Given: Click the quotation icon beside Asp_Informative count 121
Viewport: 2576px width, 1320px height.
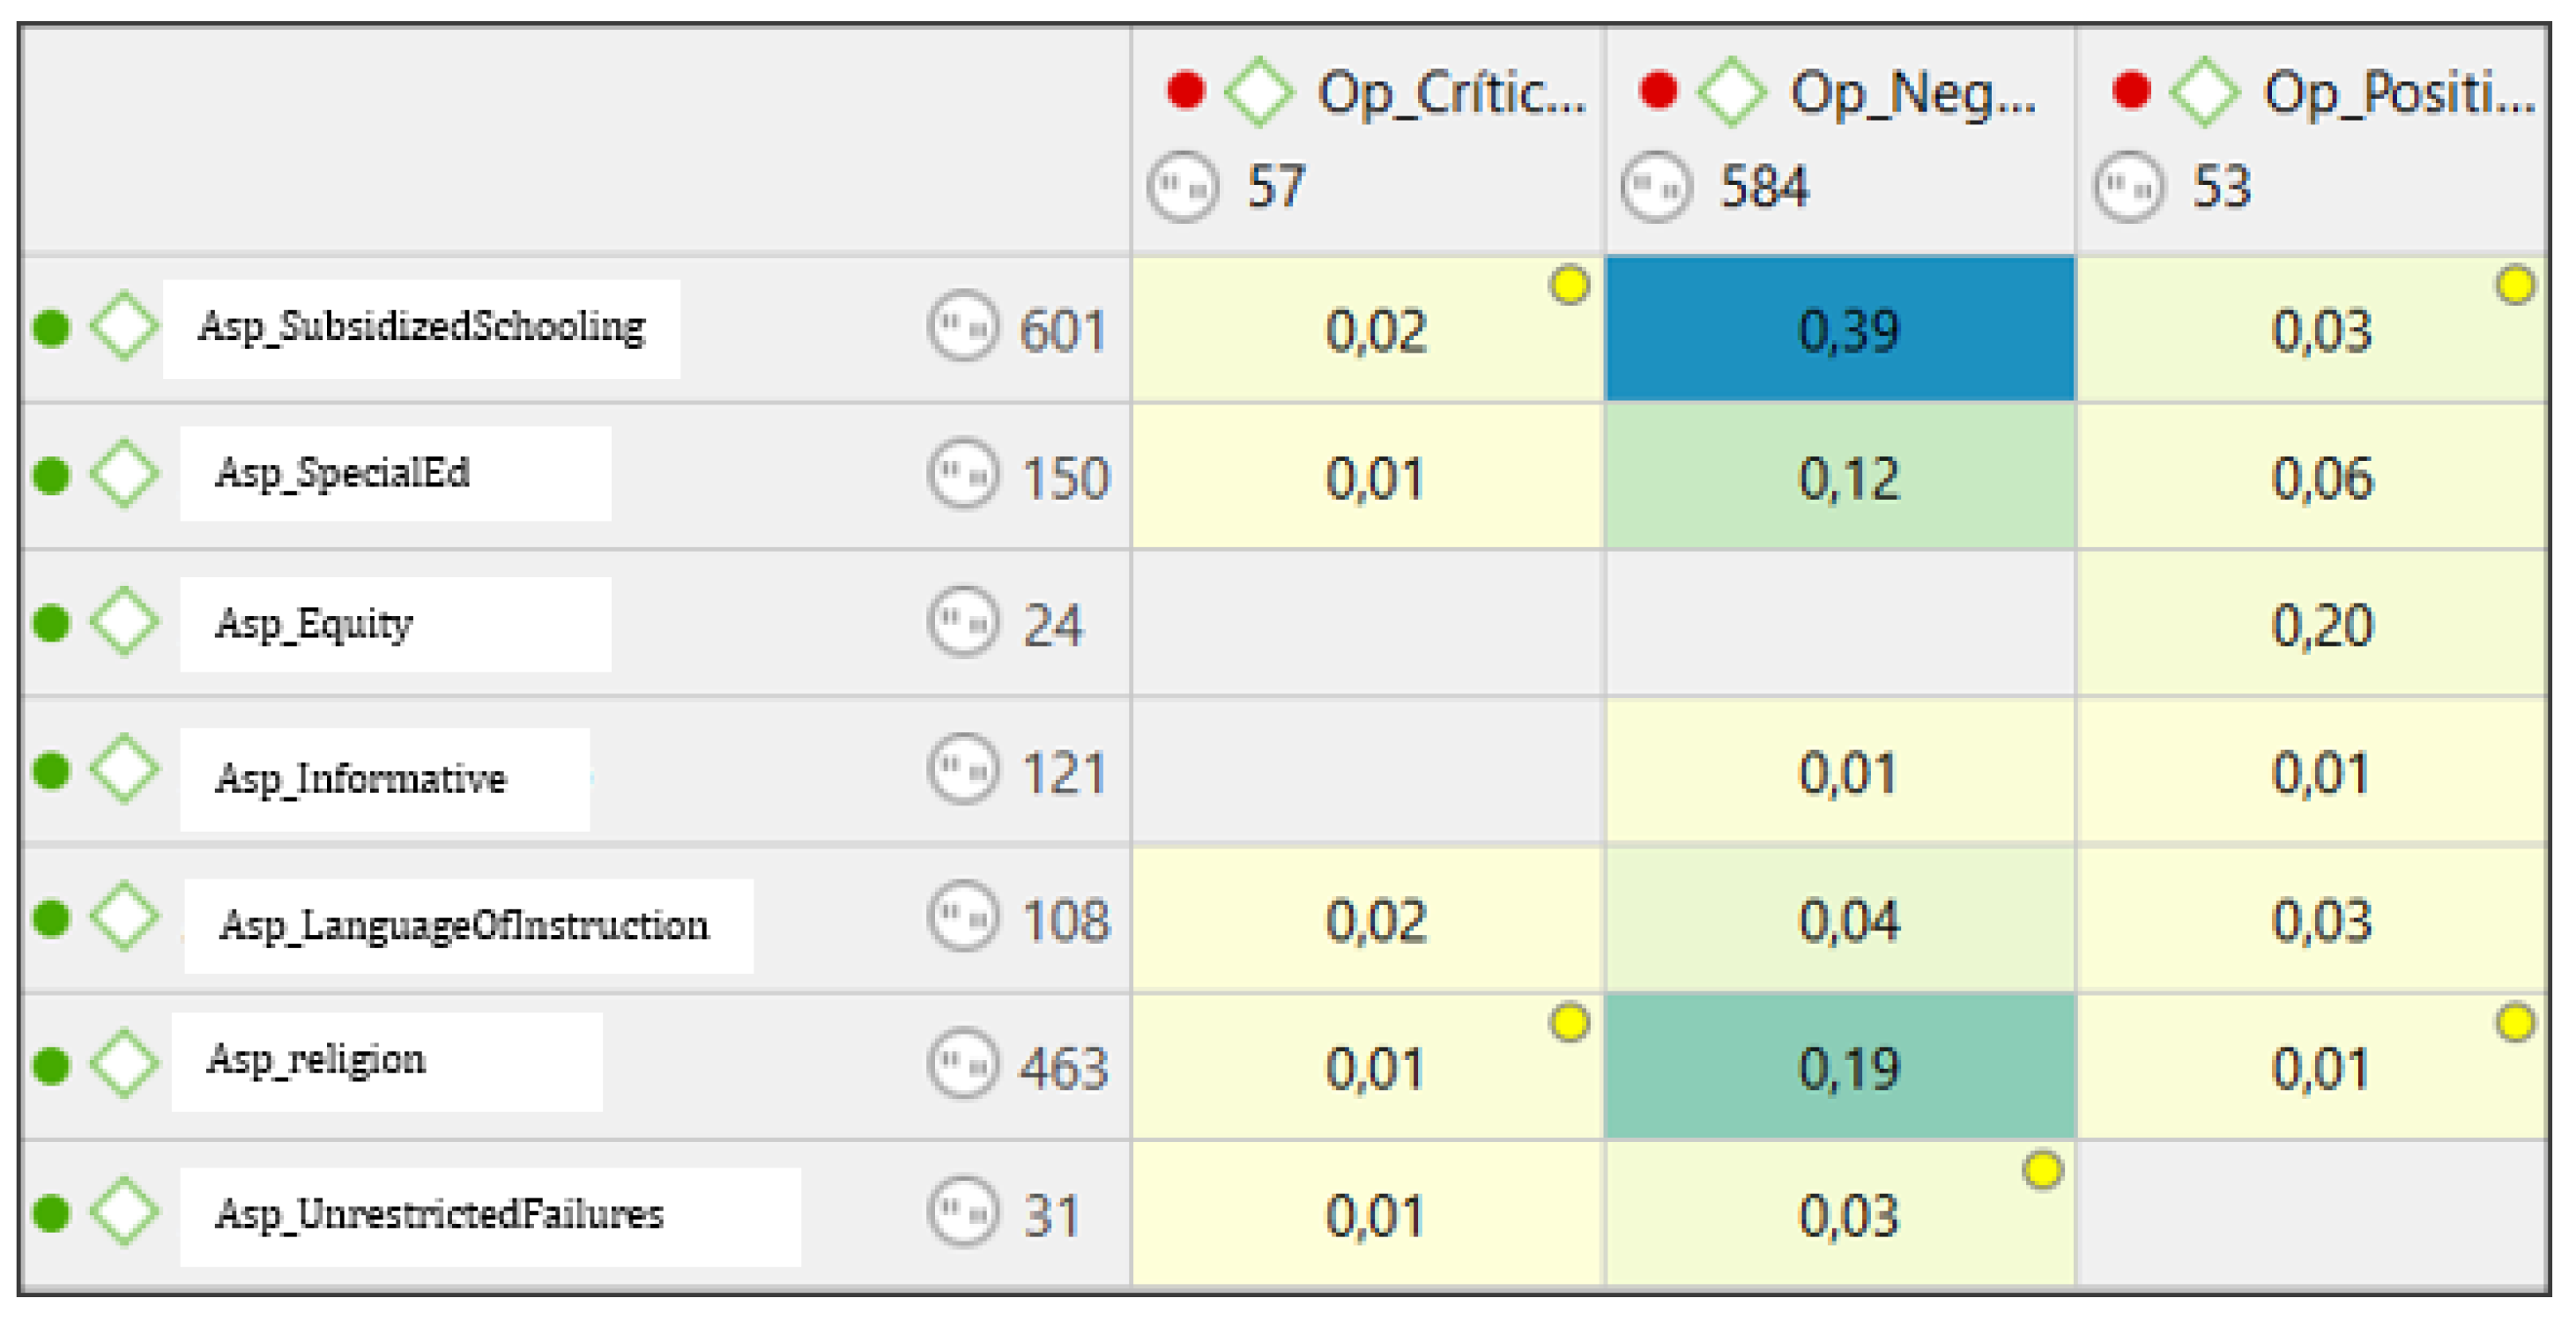Looking at the screenshot, I should 962,769.
